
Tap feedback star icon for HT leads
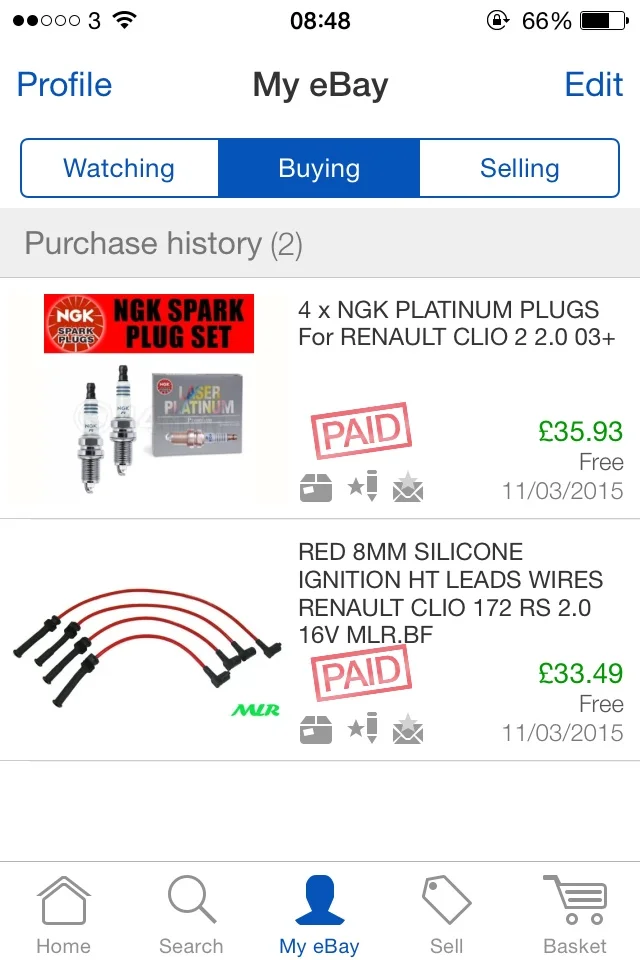363,727
